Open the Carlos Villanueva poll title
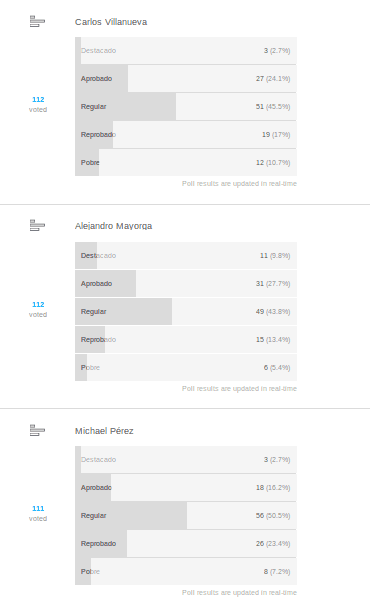 [x=111, y=22]
